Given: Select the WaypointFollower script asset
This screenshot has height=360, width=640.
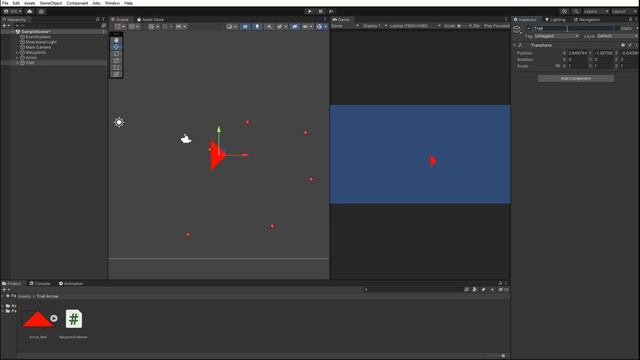Looking at the screenshot, I should (x=73, y=319).
